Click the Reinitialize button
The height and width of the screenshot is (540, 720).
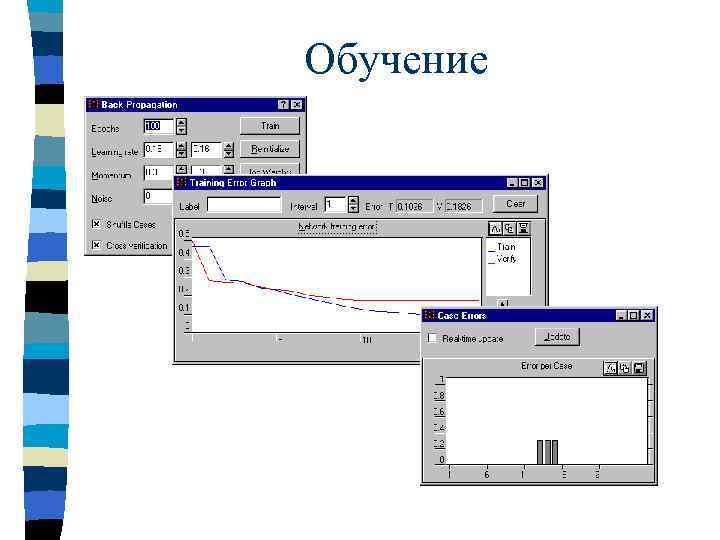270,149
